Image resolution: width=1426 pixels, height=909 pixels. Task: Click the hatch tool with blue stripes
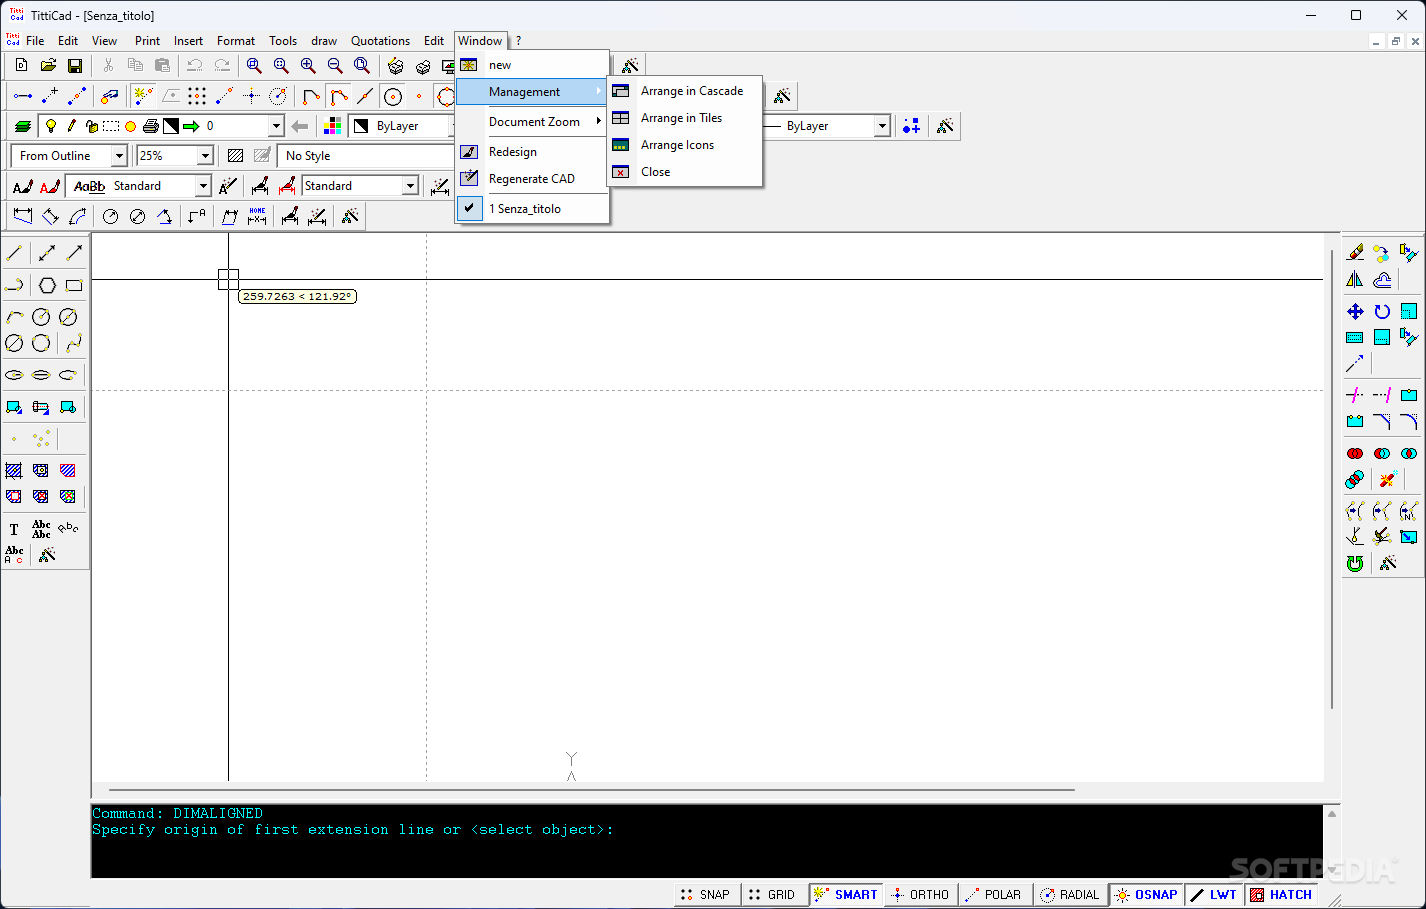(14, 470)
